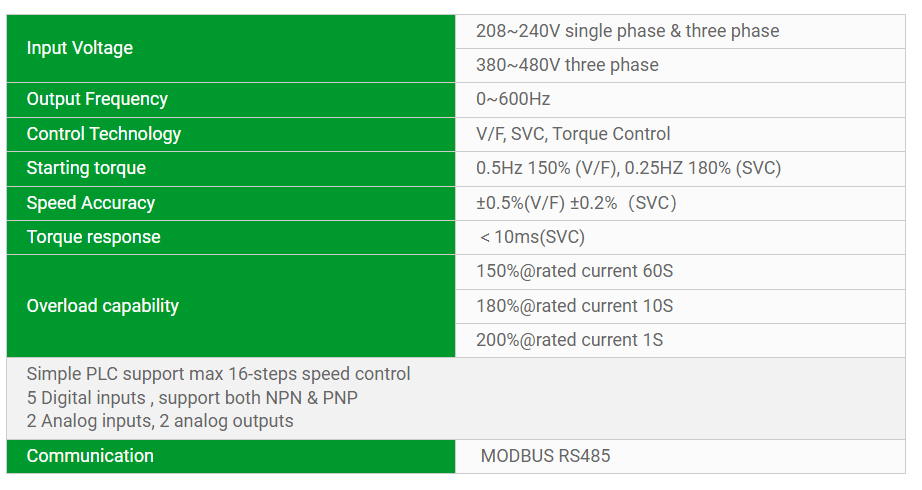The width and height of the screenshot is (922, 490).
Task: Click the V/F, SVC, Torque Control cell
Action: [x=573, y=134]
